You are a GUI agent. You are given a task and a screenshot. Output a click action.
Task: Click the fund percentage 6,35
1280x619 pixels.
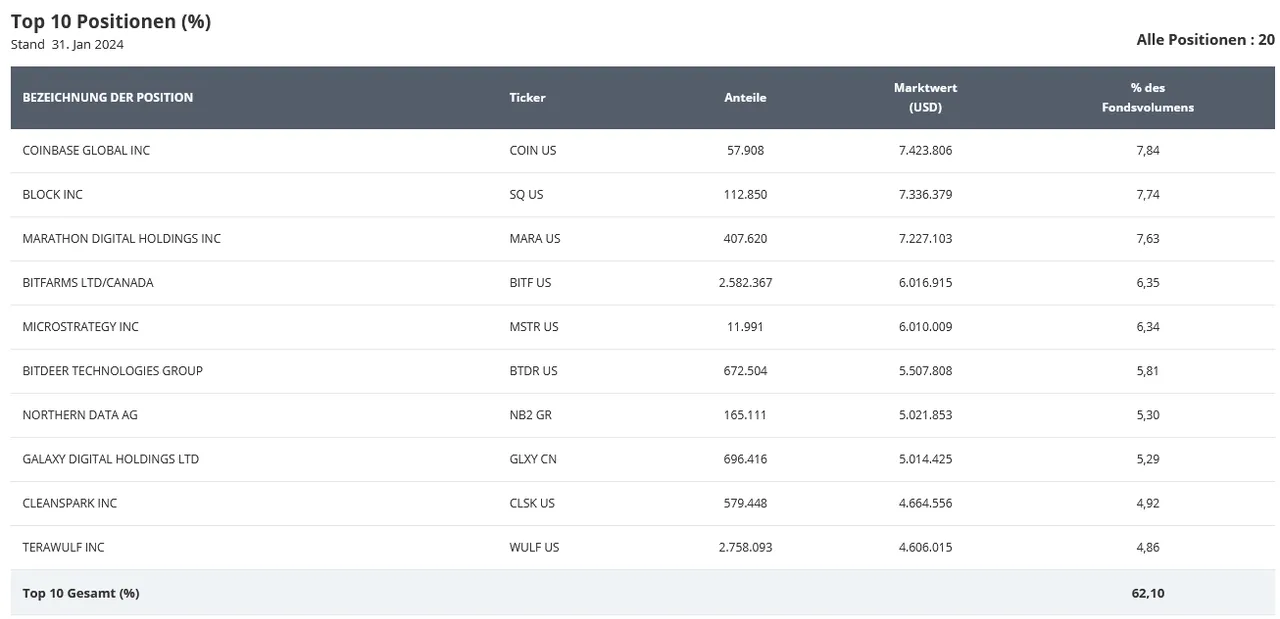[1148, 282]
